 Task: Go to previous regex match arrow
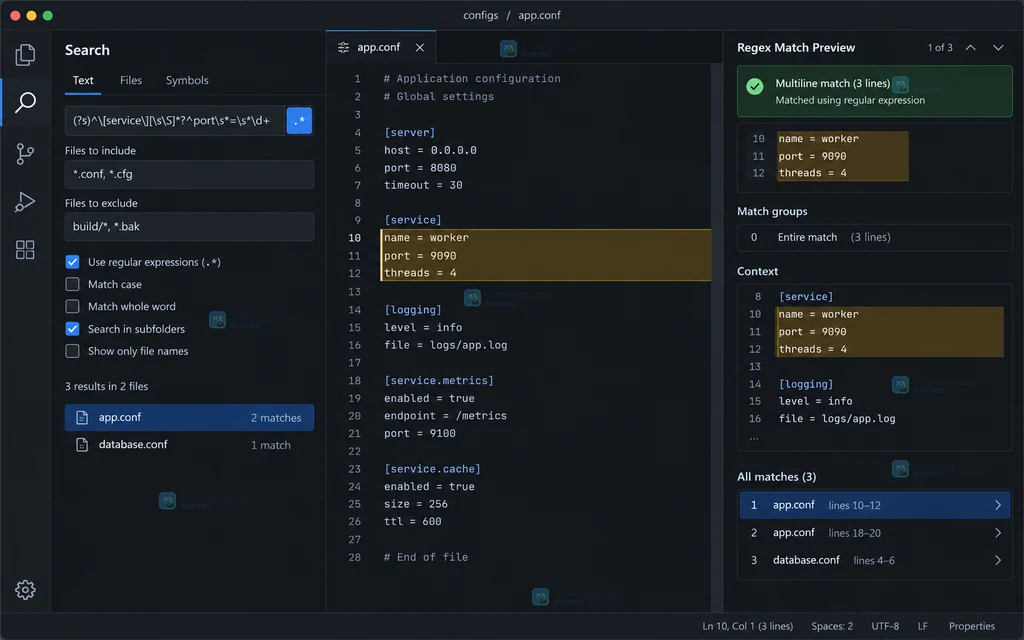[970, 48]
